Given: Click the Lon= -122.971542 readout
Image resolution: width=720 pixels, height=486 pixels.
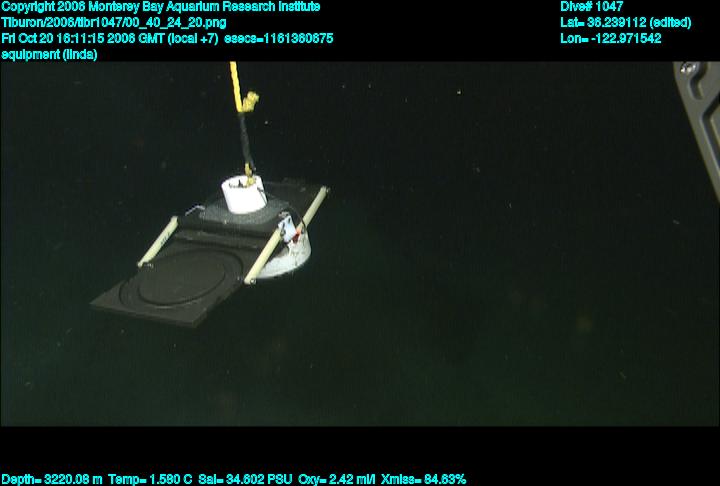Looking at the screenshot, I should point(611,38).
